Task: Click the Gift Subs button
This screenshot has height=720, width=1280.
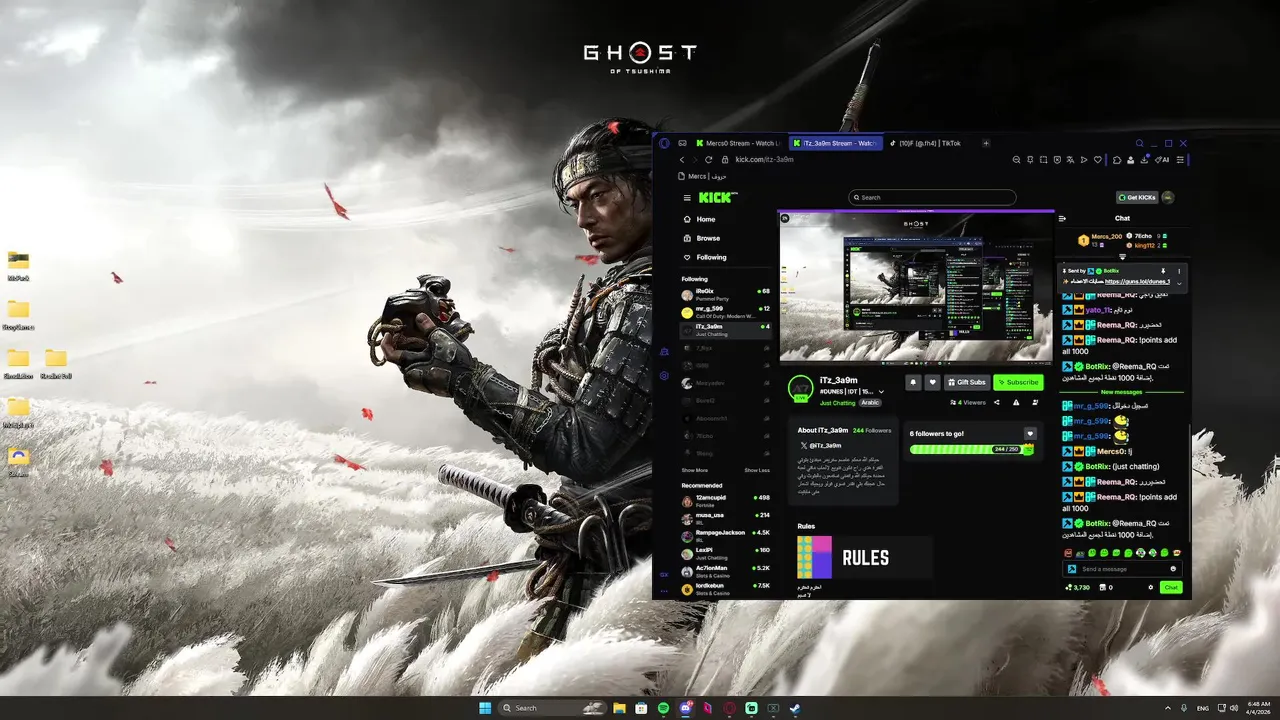Action: click(x=966, y=382)
